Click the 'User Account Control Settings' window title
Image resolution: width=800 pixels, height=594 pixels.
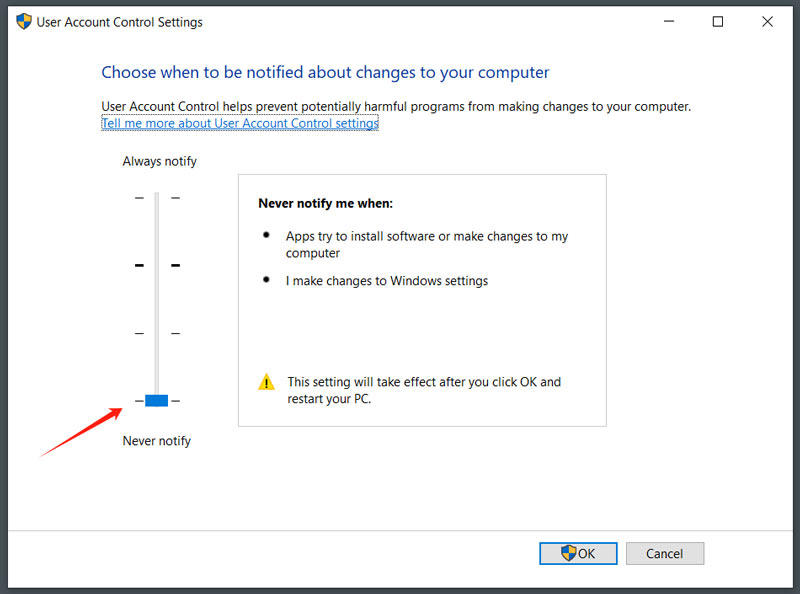point(119,22)
